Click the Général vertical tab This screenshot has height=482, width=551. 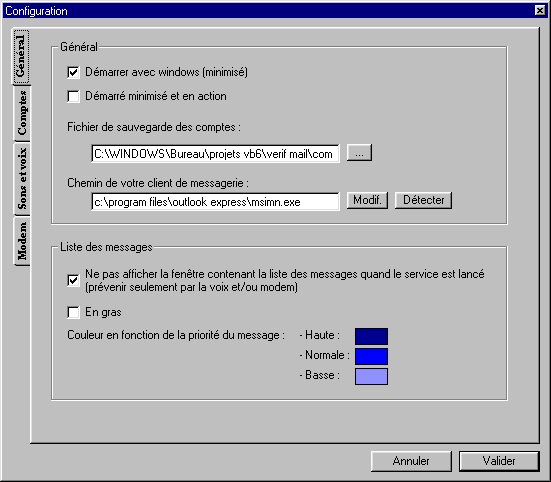point(21,56)
